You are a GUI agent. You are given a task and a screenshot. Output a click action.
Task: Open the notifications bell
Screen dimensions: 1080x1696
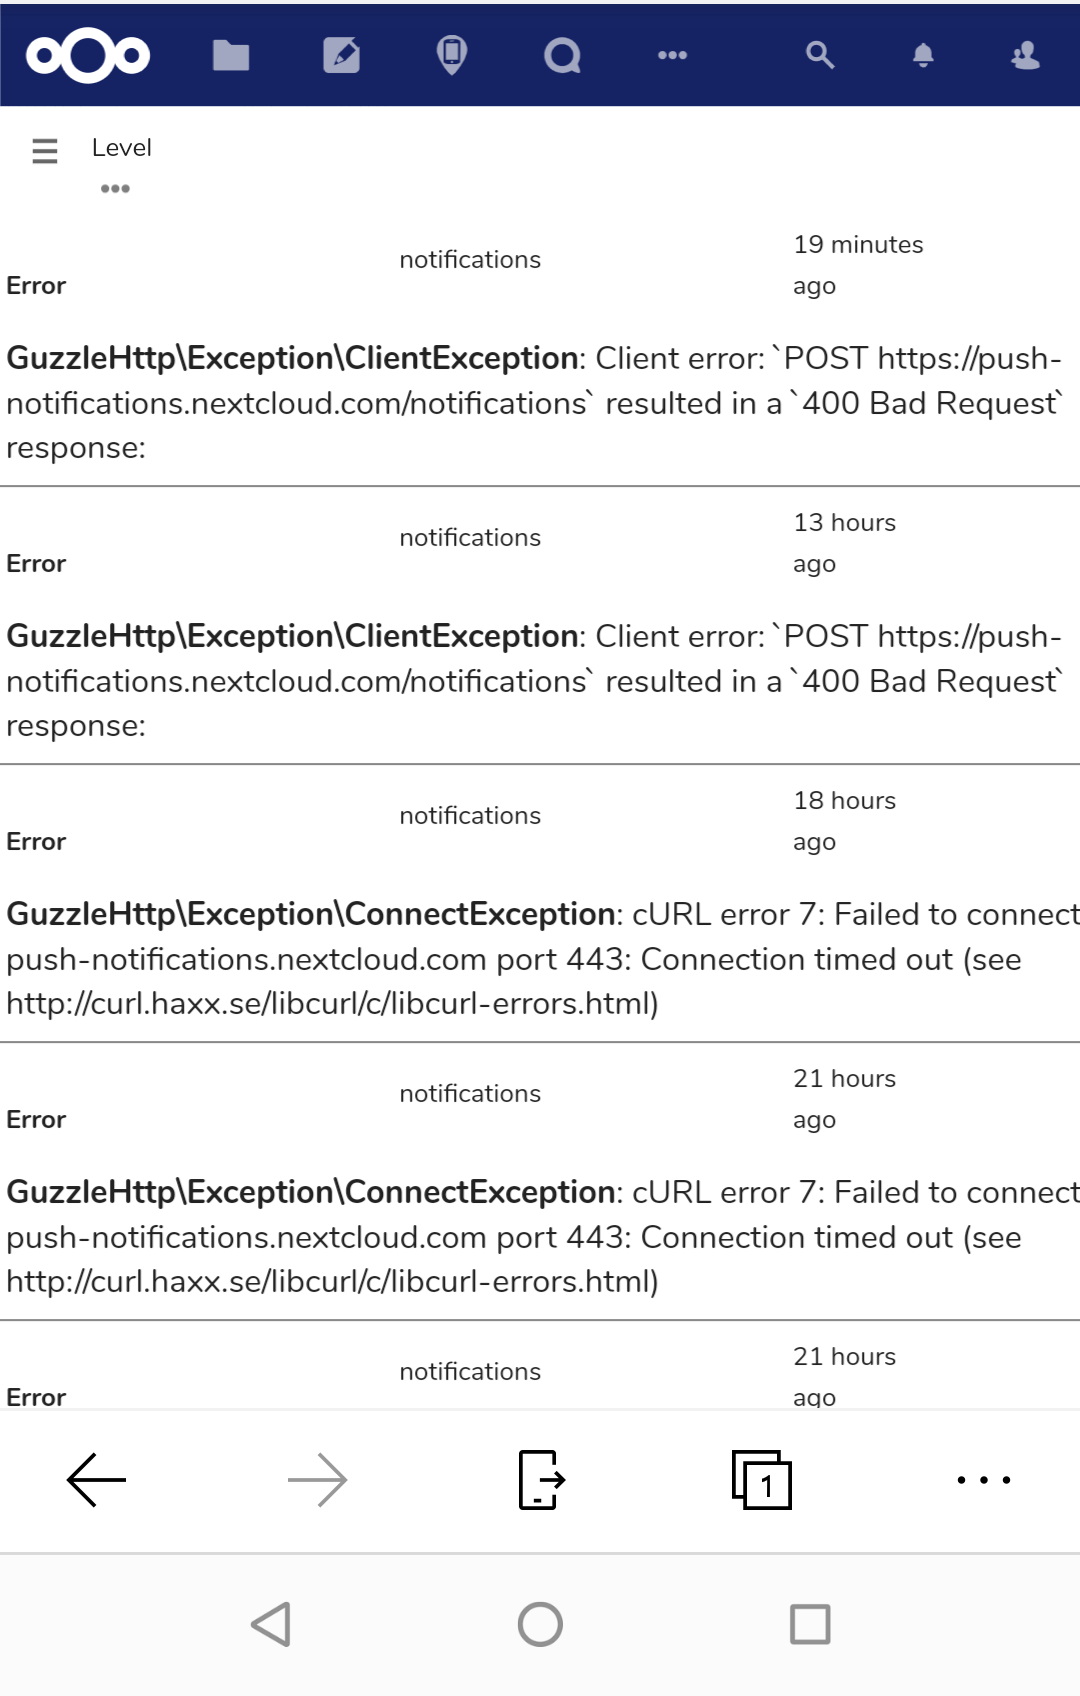click(x=922, y=55)
